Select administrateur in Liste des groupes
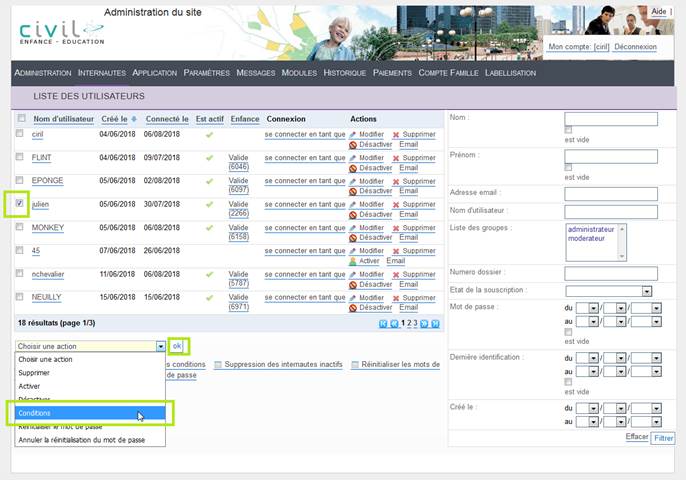Screen dimensions: 686x480 (590, 229)
